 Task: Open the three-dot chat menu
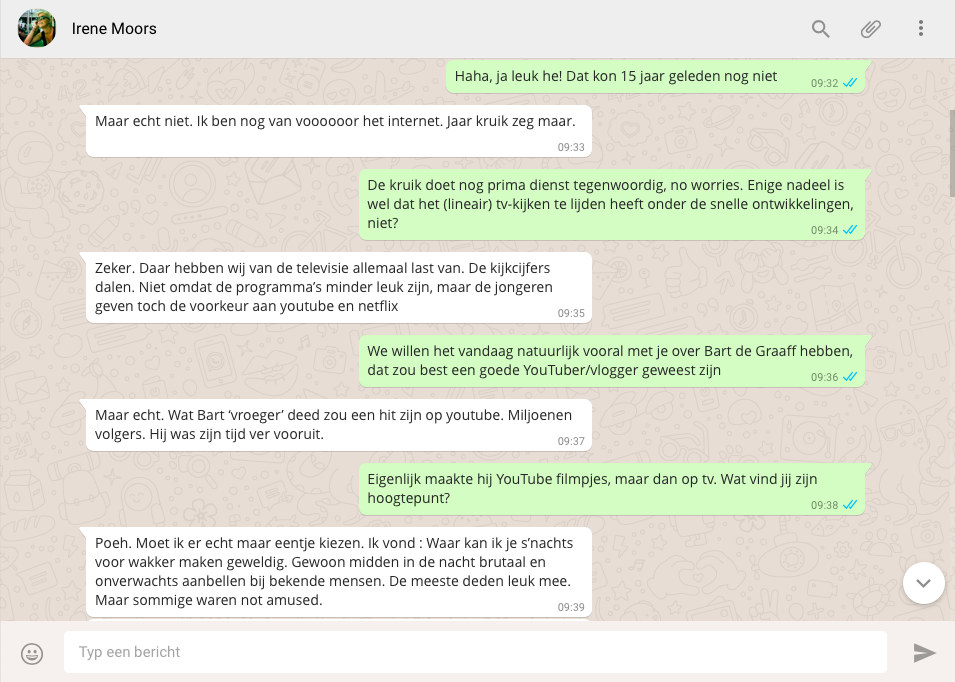tap(921, 29)
